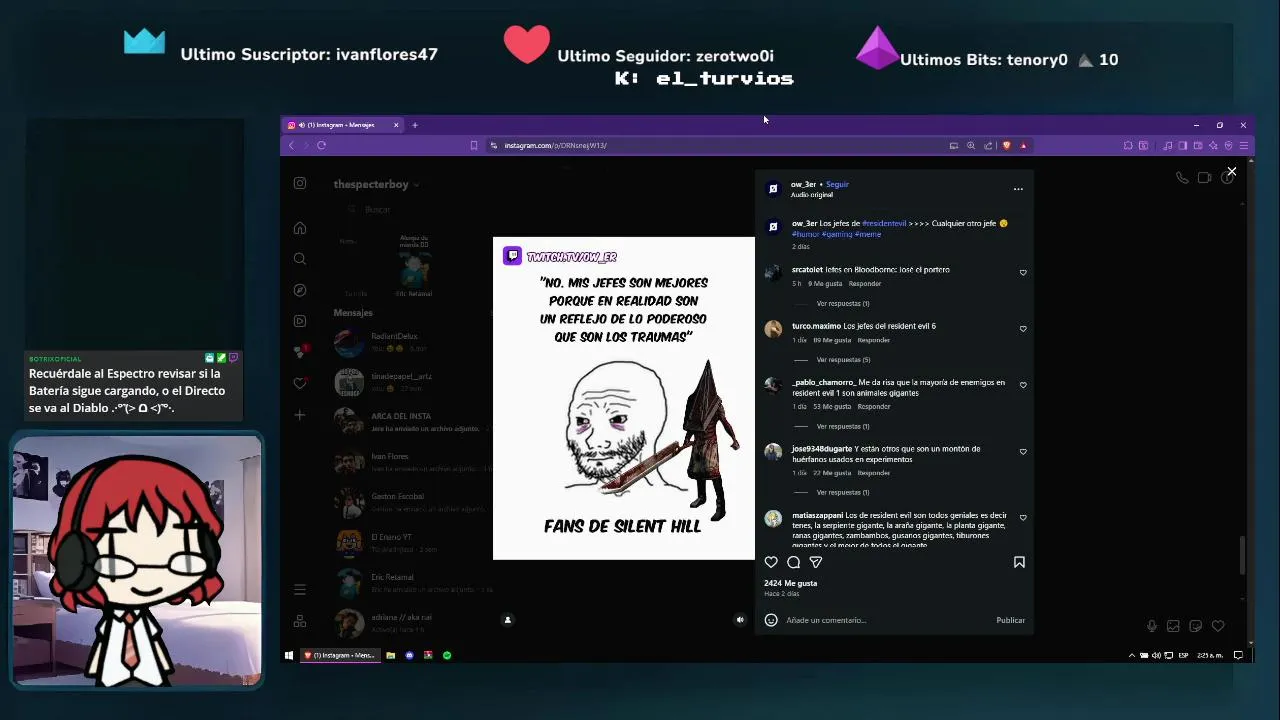Follow ow_3er with the Seguir link

837,184
